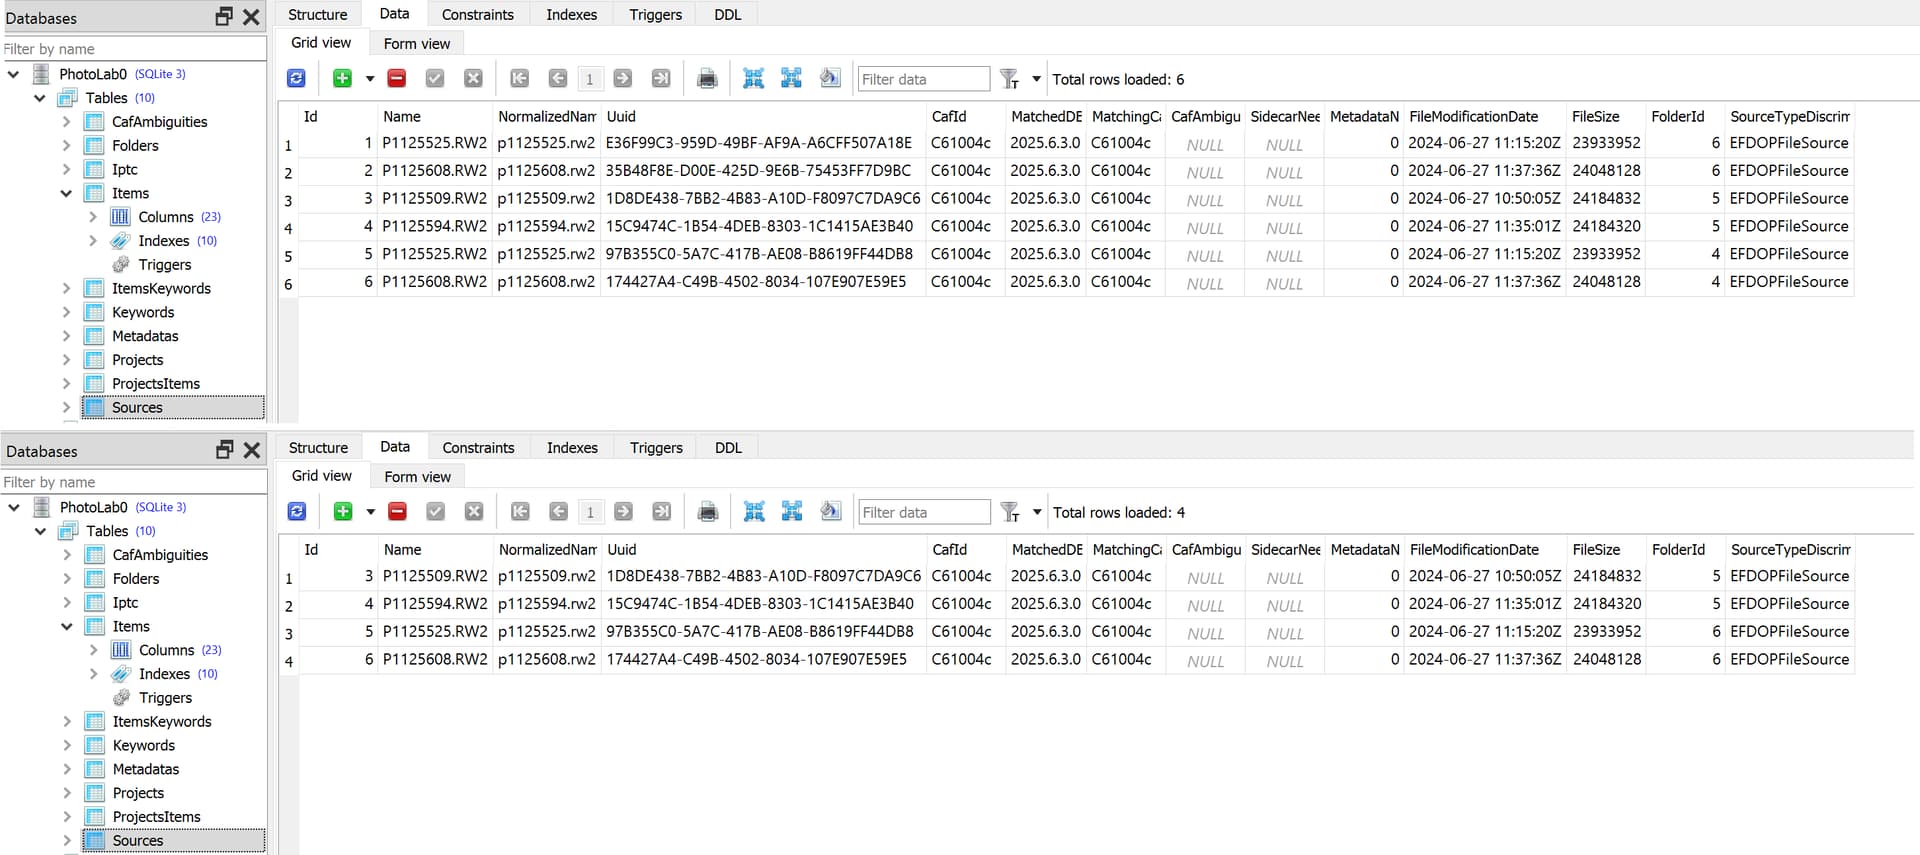Undock the upper Databases panel

(x=224, y=17)
